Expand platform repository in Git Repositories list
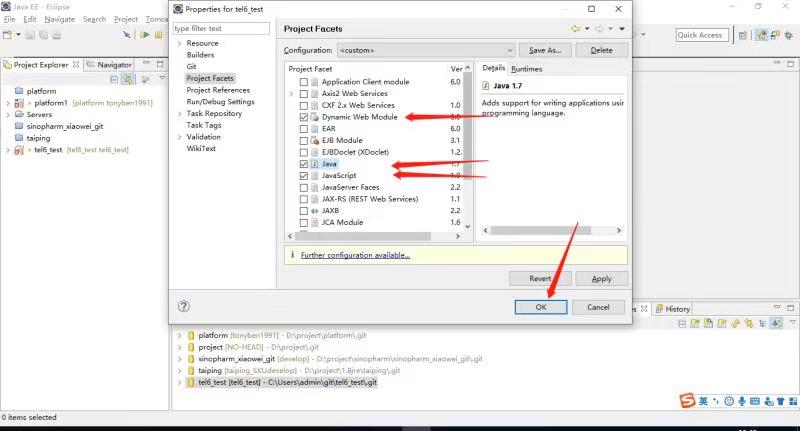The width and height of the screenshot is (800, 431). click(180, 336)
